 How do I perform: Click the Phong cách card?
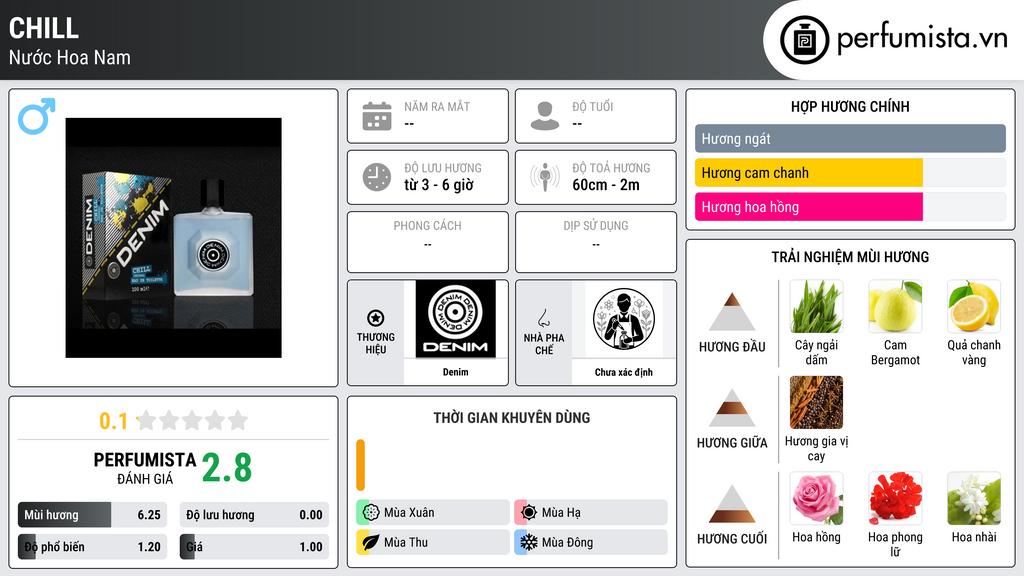pos(428,242)
